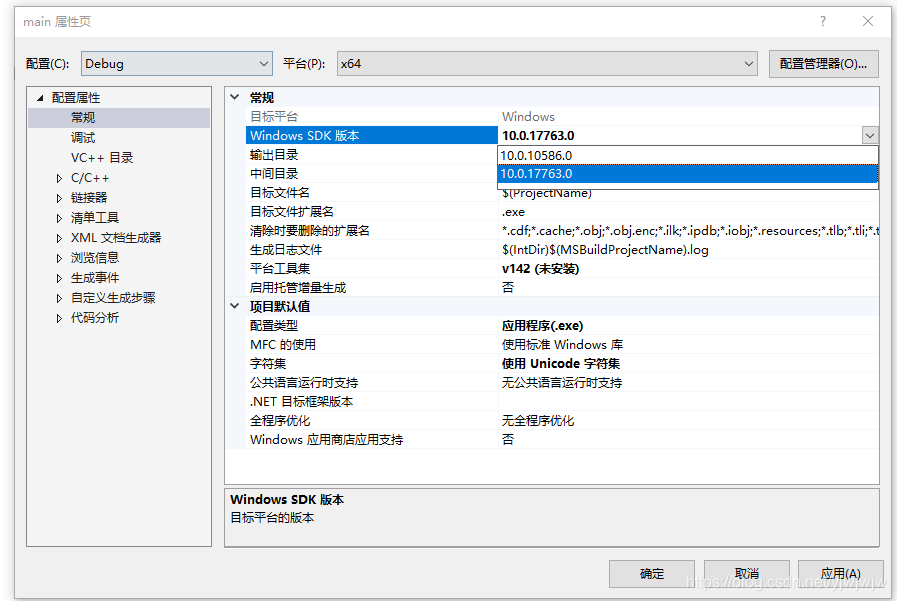This screenshot has width=897, height=601.
Task: Open the 平台 x64 combo box
Action: [x=547, y=63]
